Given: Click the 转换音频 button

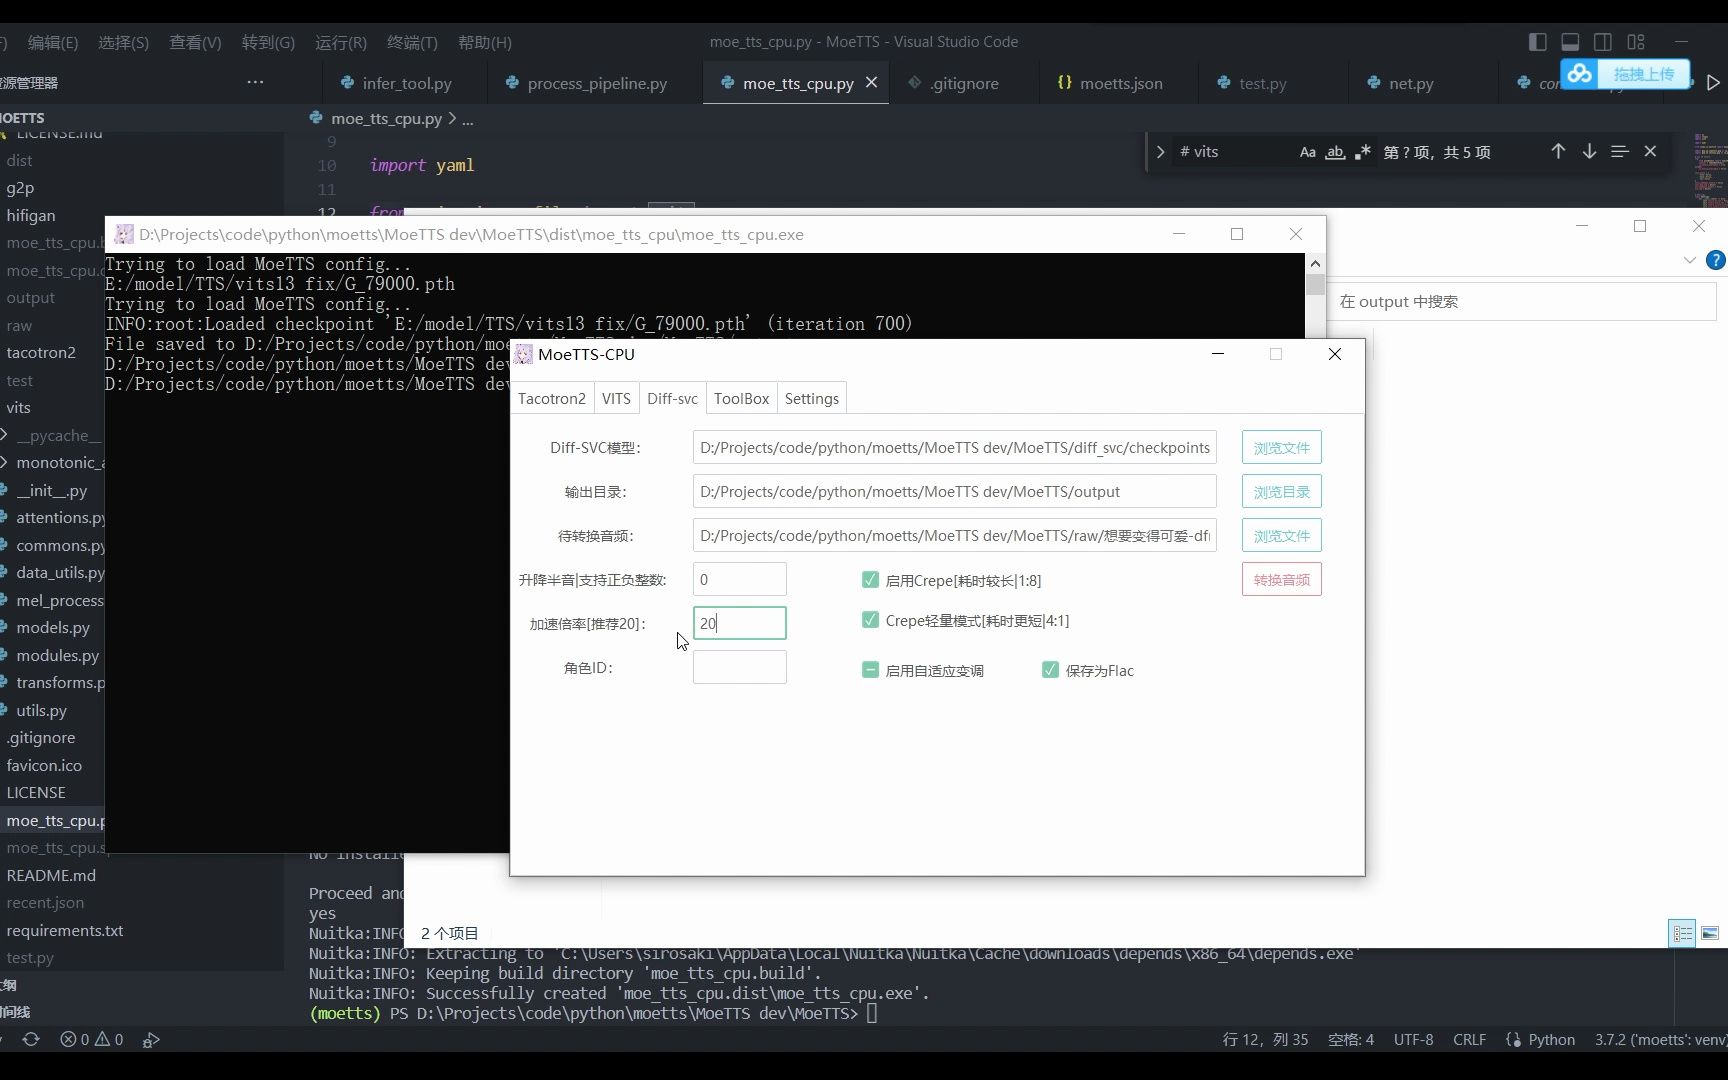Looking at the screenshot, I should point(1281,579).
